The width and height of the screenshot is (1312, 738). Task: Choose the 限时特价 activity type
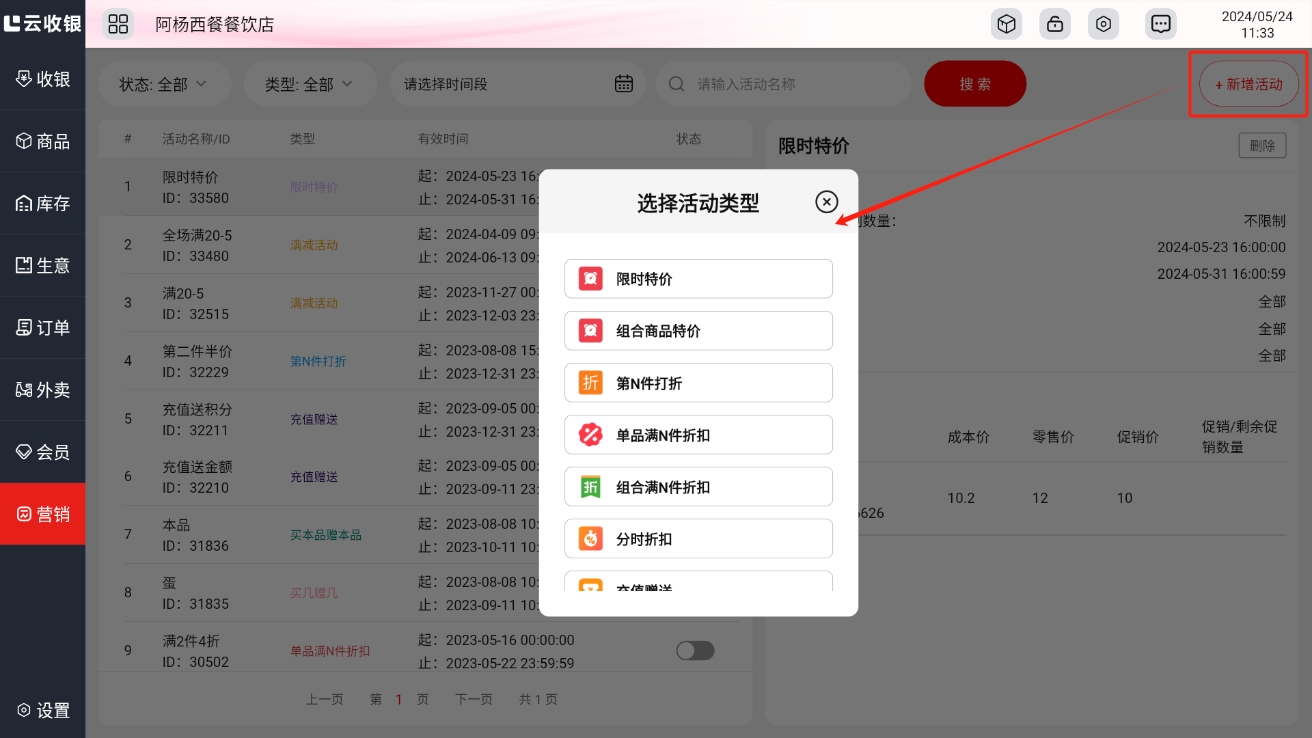[x=698, y=279]
